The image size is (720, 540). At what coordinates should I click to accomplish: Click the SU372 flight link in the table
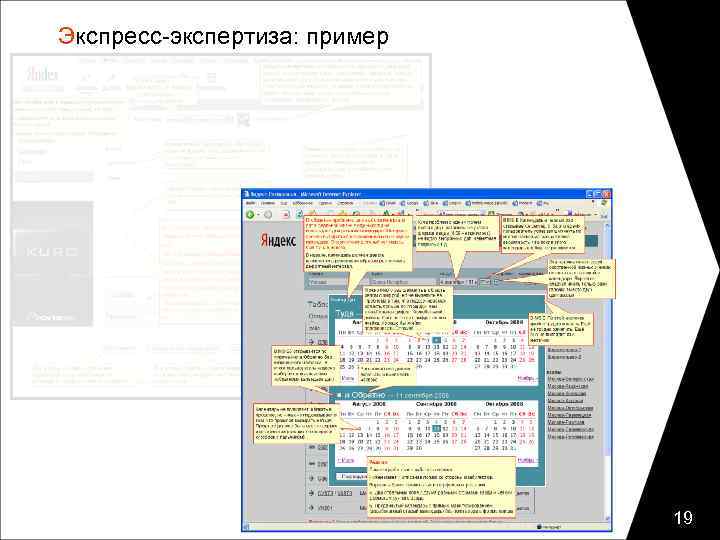(326, 493)
